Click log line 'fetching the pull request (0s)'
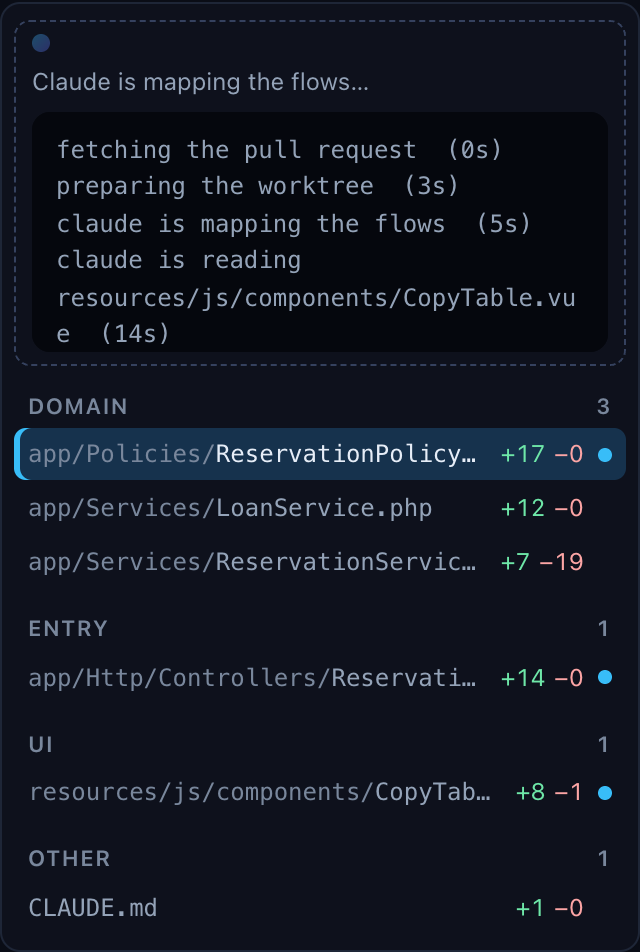This screenshot has height=952, width=640. pyautogui.click(x=279, y=149)
